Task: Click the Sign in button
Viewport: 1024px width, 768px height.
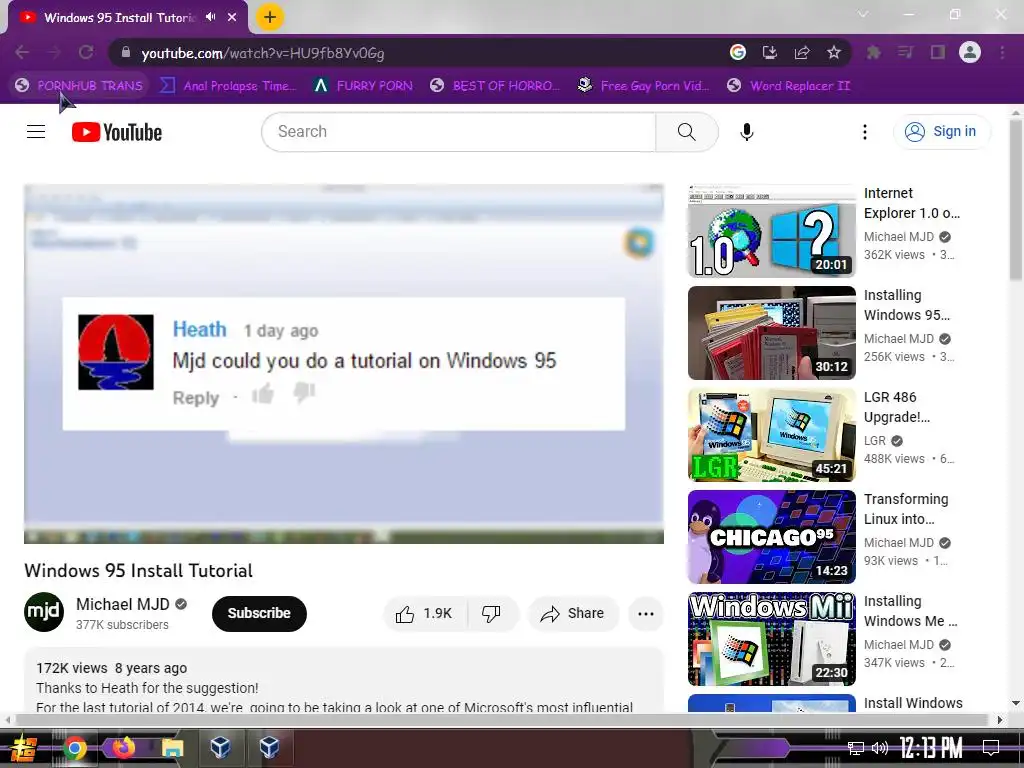Action: 941,132
